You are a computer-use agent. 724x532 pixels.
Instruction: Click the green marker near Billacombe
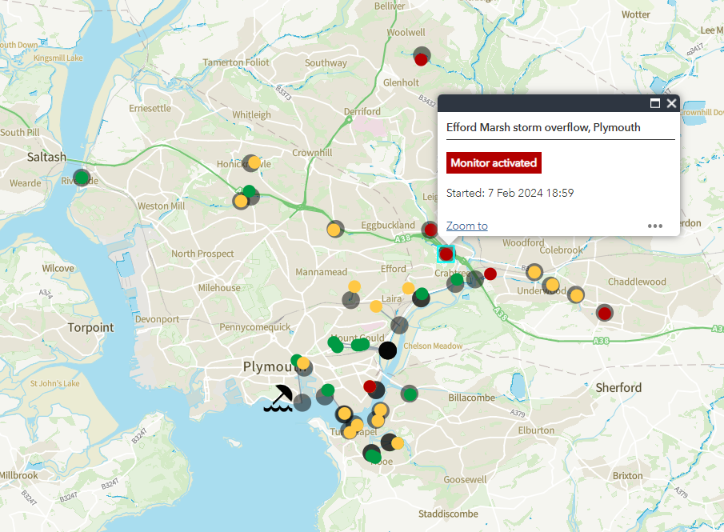410,394
